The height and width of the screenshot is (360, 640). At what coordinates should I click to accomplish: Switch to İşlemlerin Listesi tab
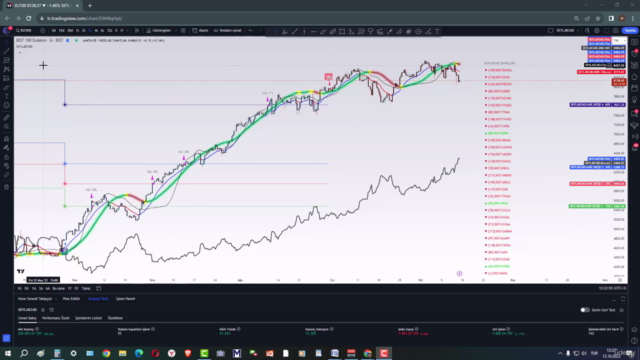tap(89, 318)
